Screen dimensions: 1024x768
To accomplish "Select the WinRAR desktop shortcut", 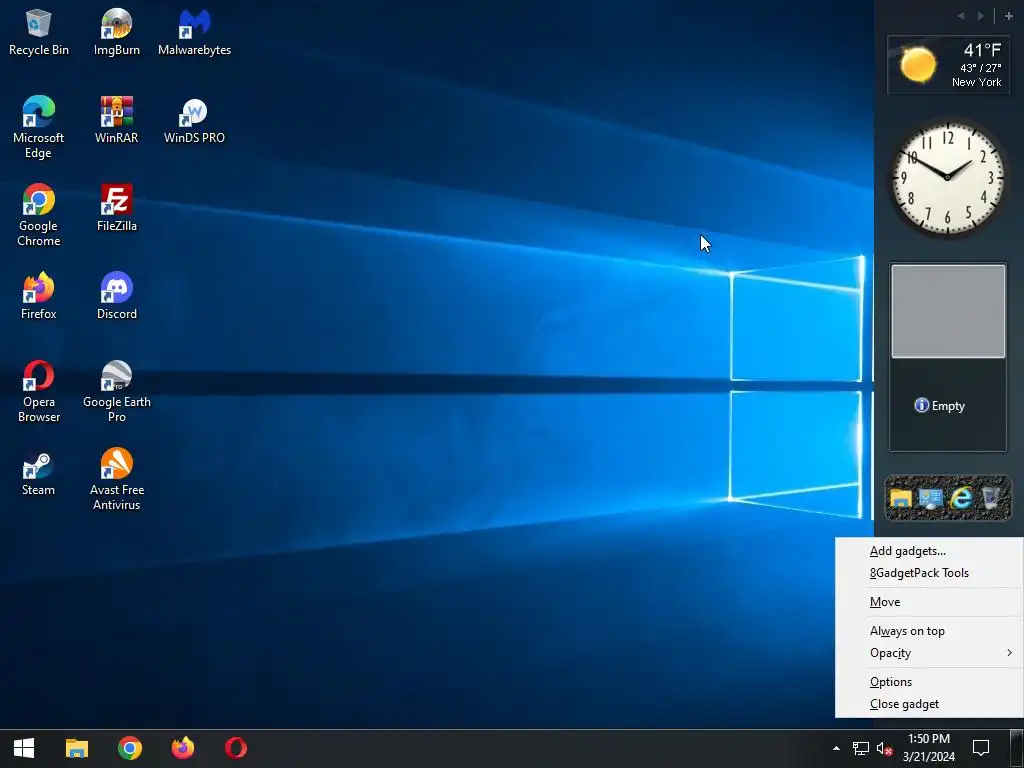I will [x=116, y=120].
